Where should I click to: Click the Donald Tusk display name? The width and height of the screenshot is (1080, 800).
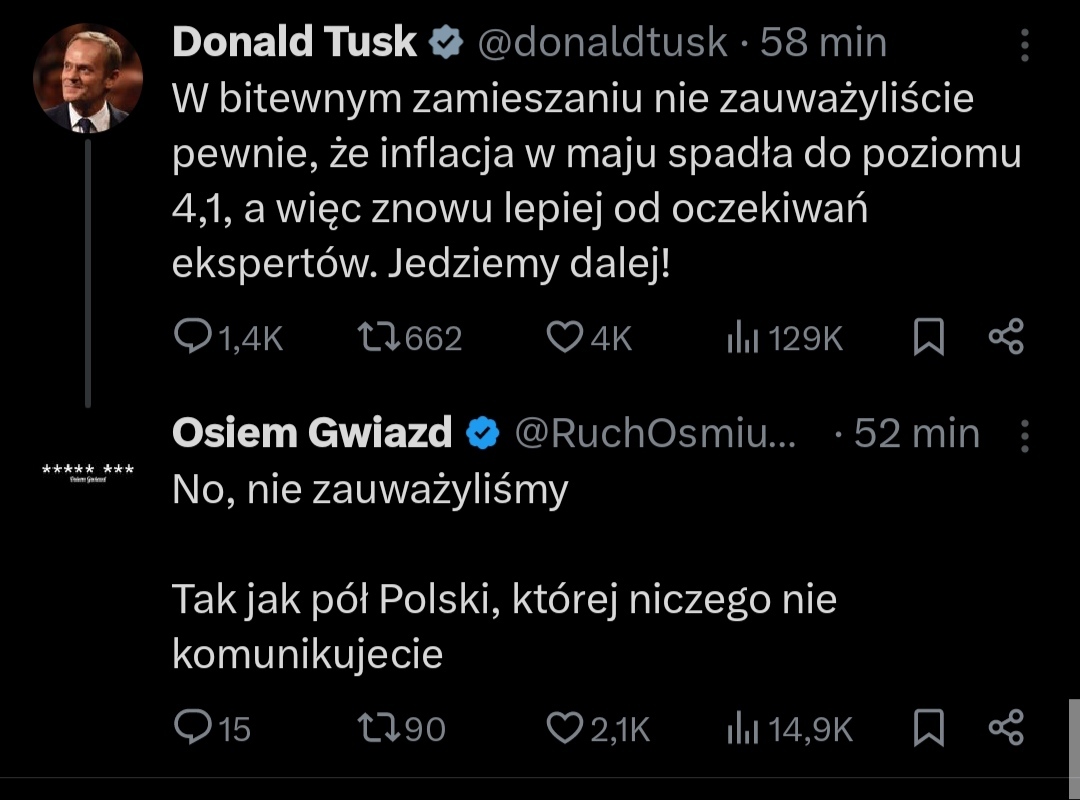pos(294,43)
